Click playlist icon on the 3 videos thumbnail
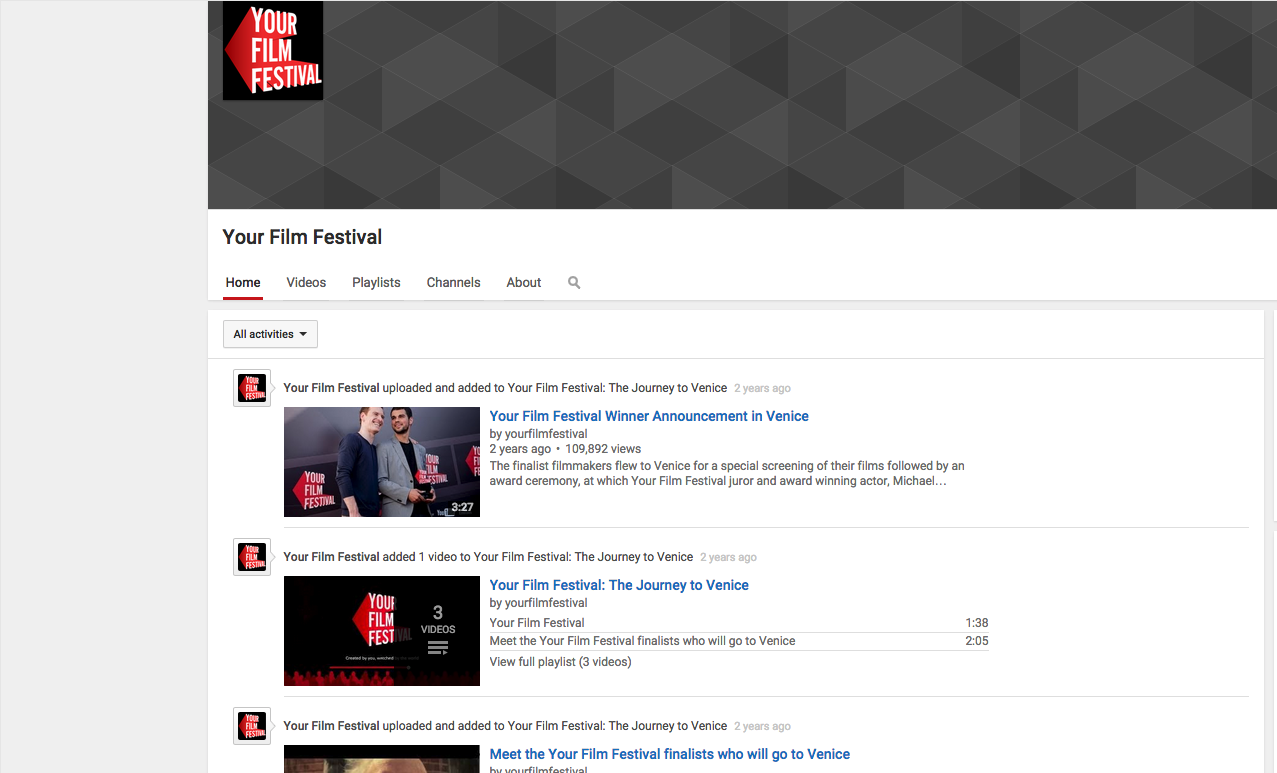 click(x=438, y=648)
